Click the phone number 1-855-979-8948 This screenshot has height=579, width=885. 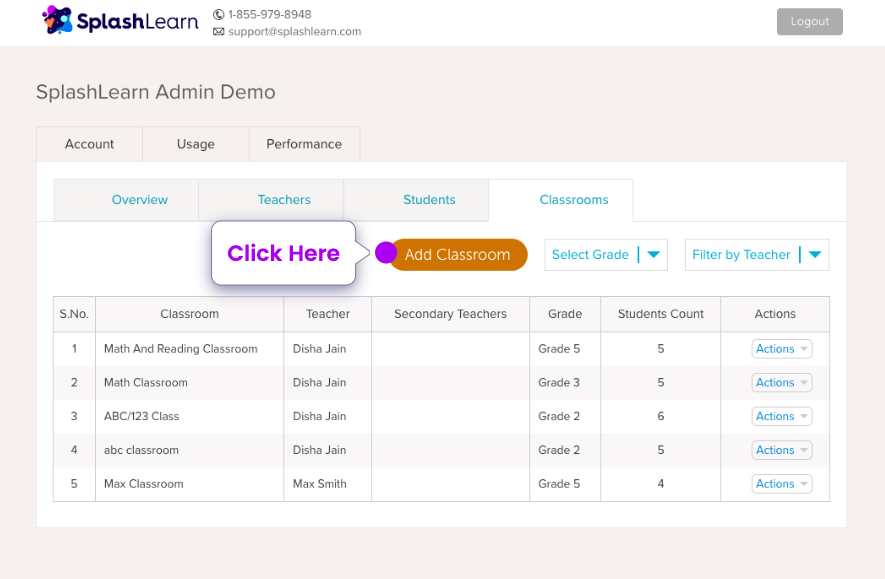270,15
